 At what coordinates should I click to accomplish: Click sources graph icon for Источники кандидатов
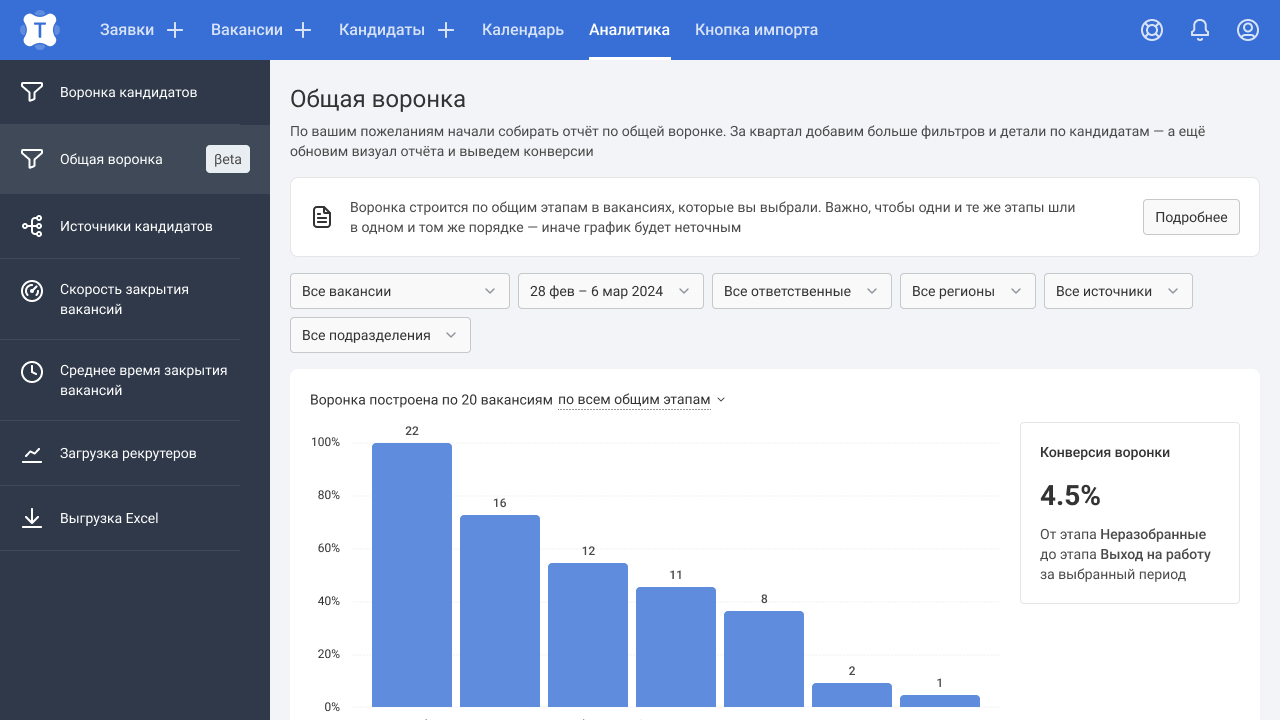pyautogui.click(x=32, y=226)
